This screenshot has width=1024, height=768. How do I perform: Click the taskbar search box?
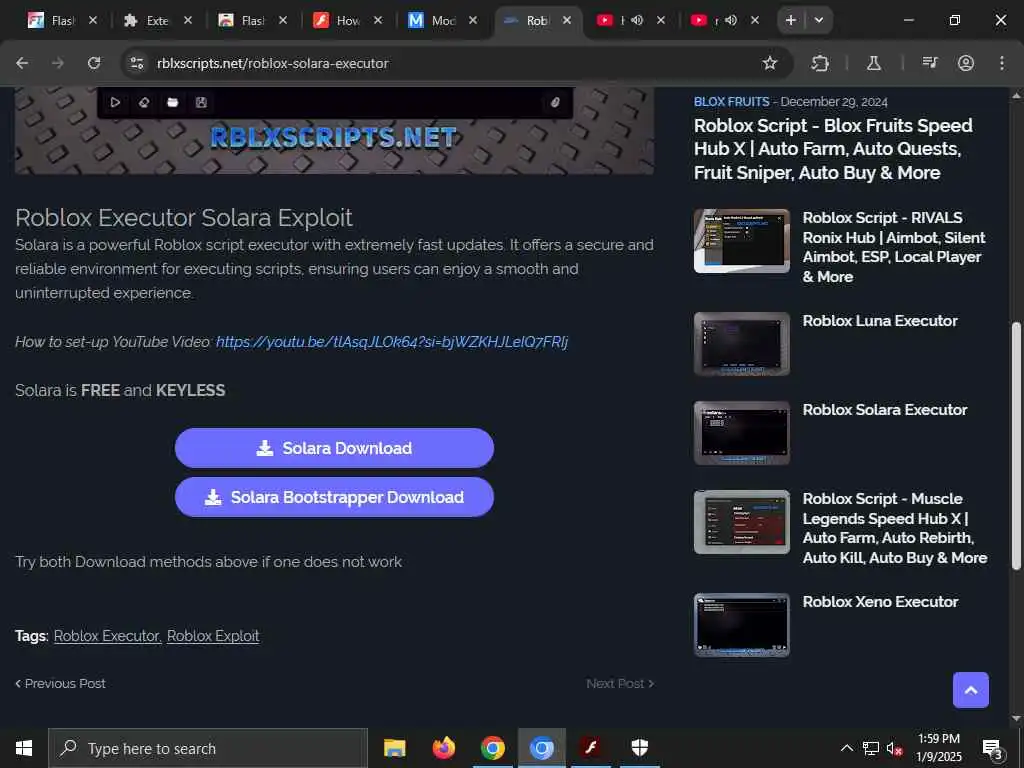tap(208, 748)
